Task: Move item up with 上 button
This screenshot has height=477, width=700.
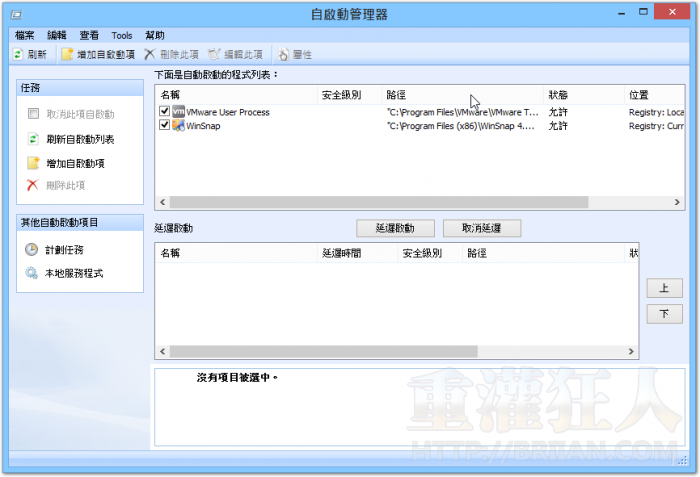Action: pos(664,288)
